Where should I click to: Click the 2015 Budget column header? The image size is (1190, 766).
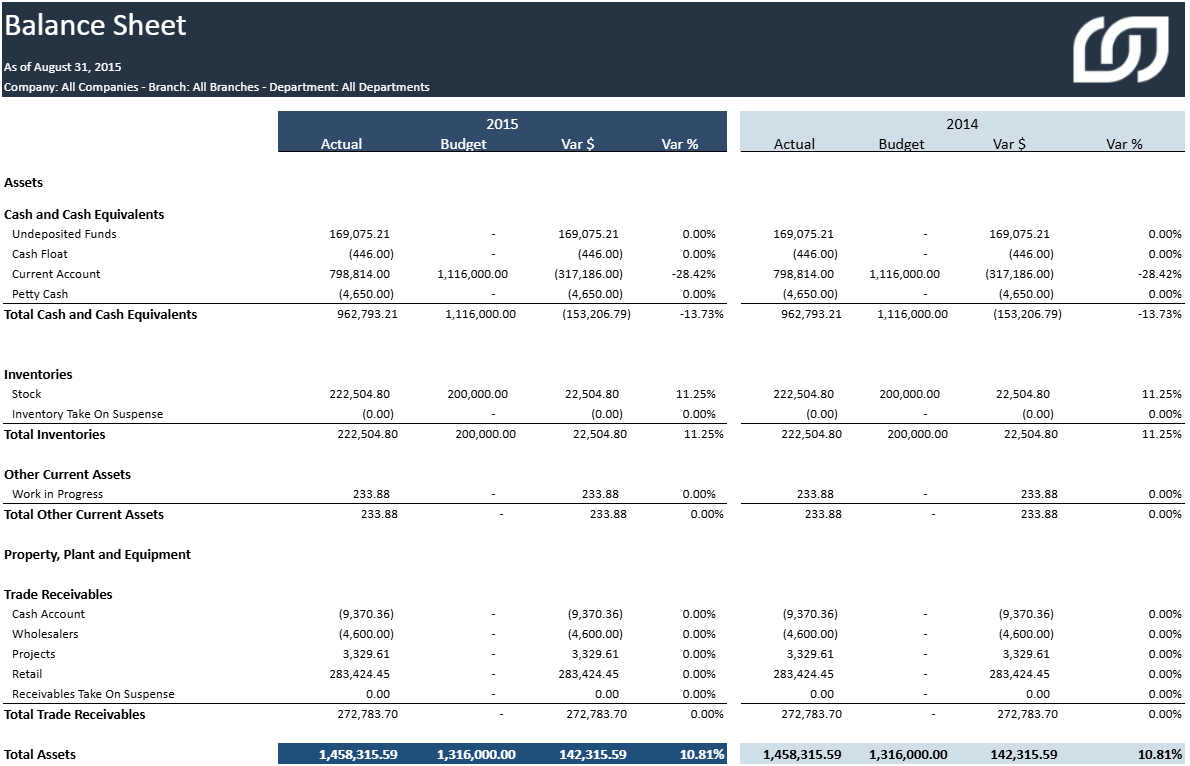coord(463,144)
